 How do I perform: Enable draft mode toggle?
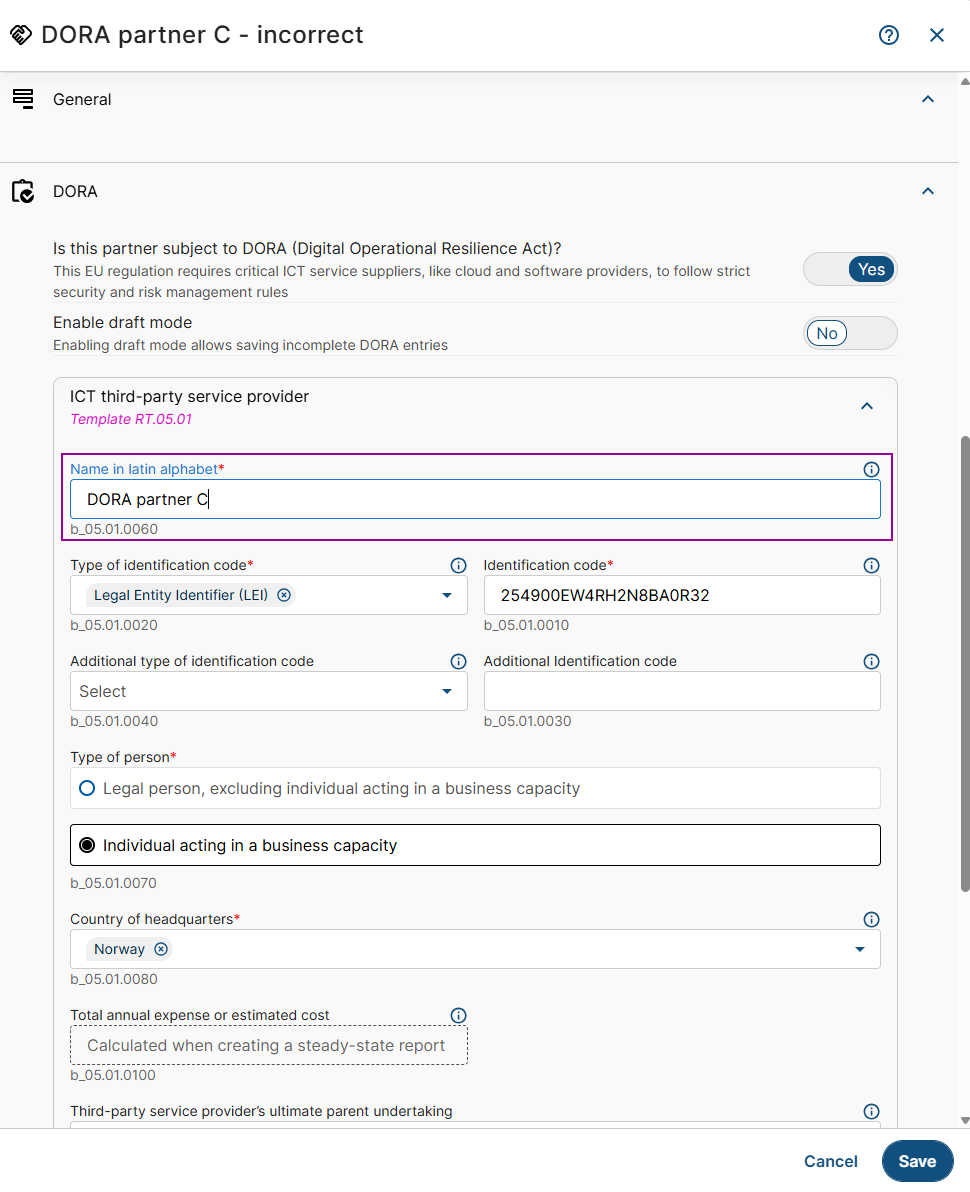(x=850, y=333)
